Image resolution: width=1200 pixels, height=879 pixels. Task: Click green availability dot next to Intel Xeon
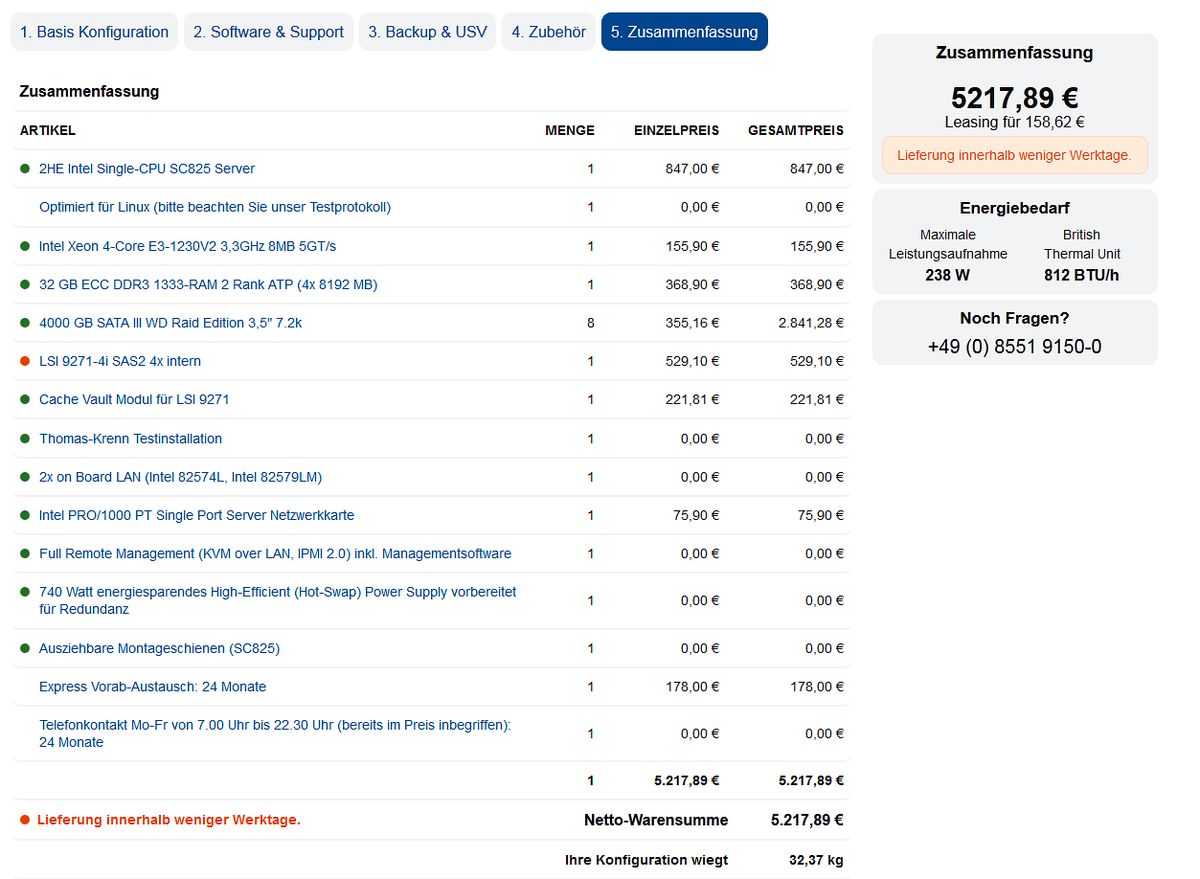point(25,246)
